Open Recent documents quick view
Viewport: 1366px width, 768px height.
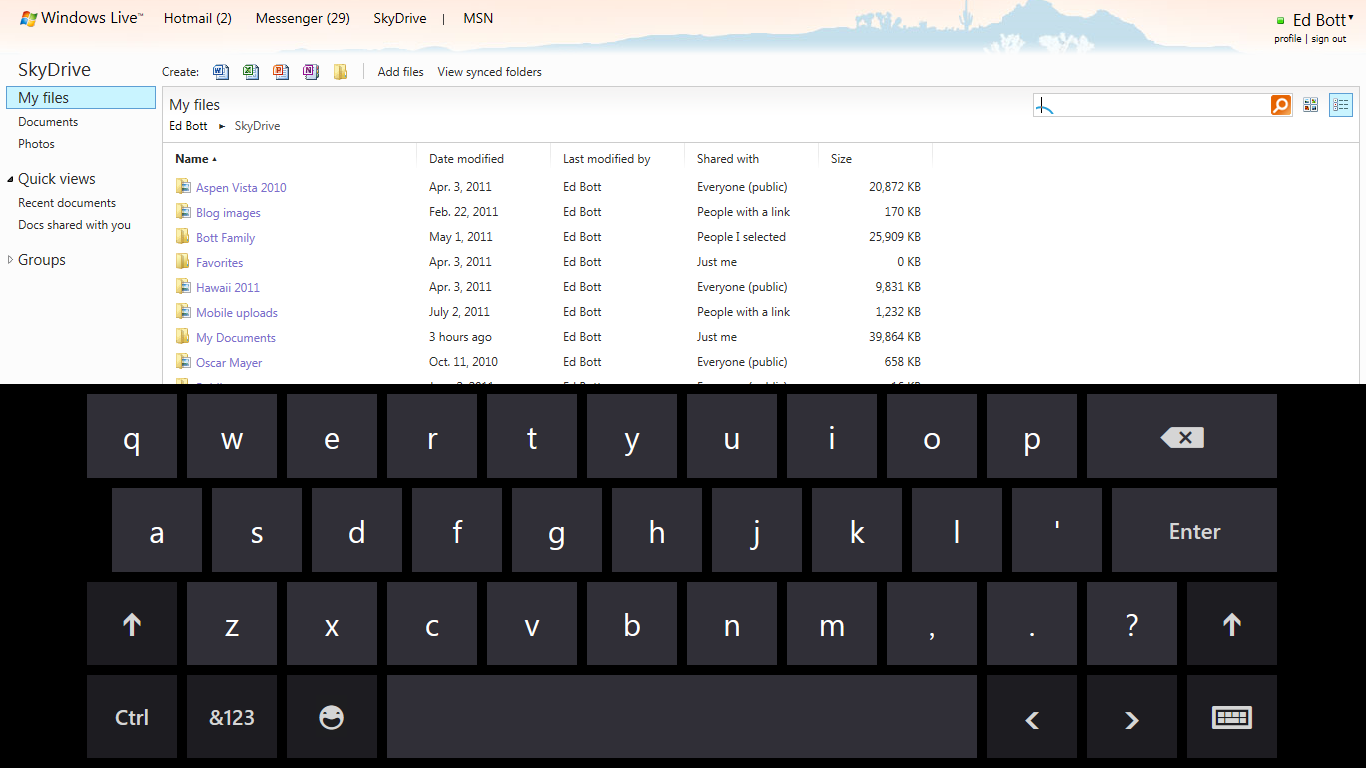point(67,203)
